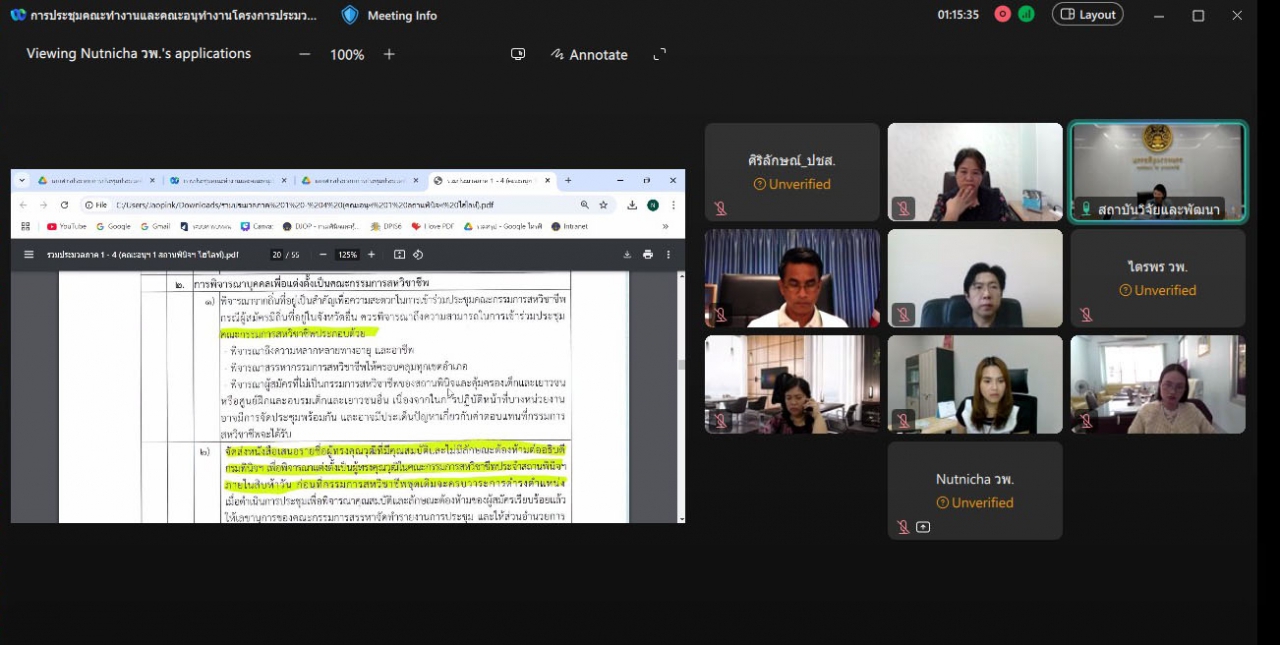This screenshot has width=1280, height=645.
Task: Close the active PDF tab in shared Chrome
Action: coord(548,180)
